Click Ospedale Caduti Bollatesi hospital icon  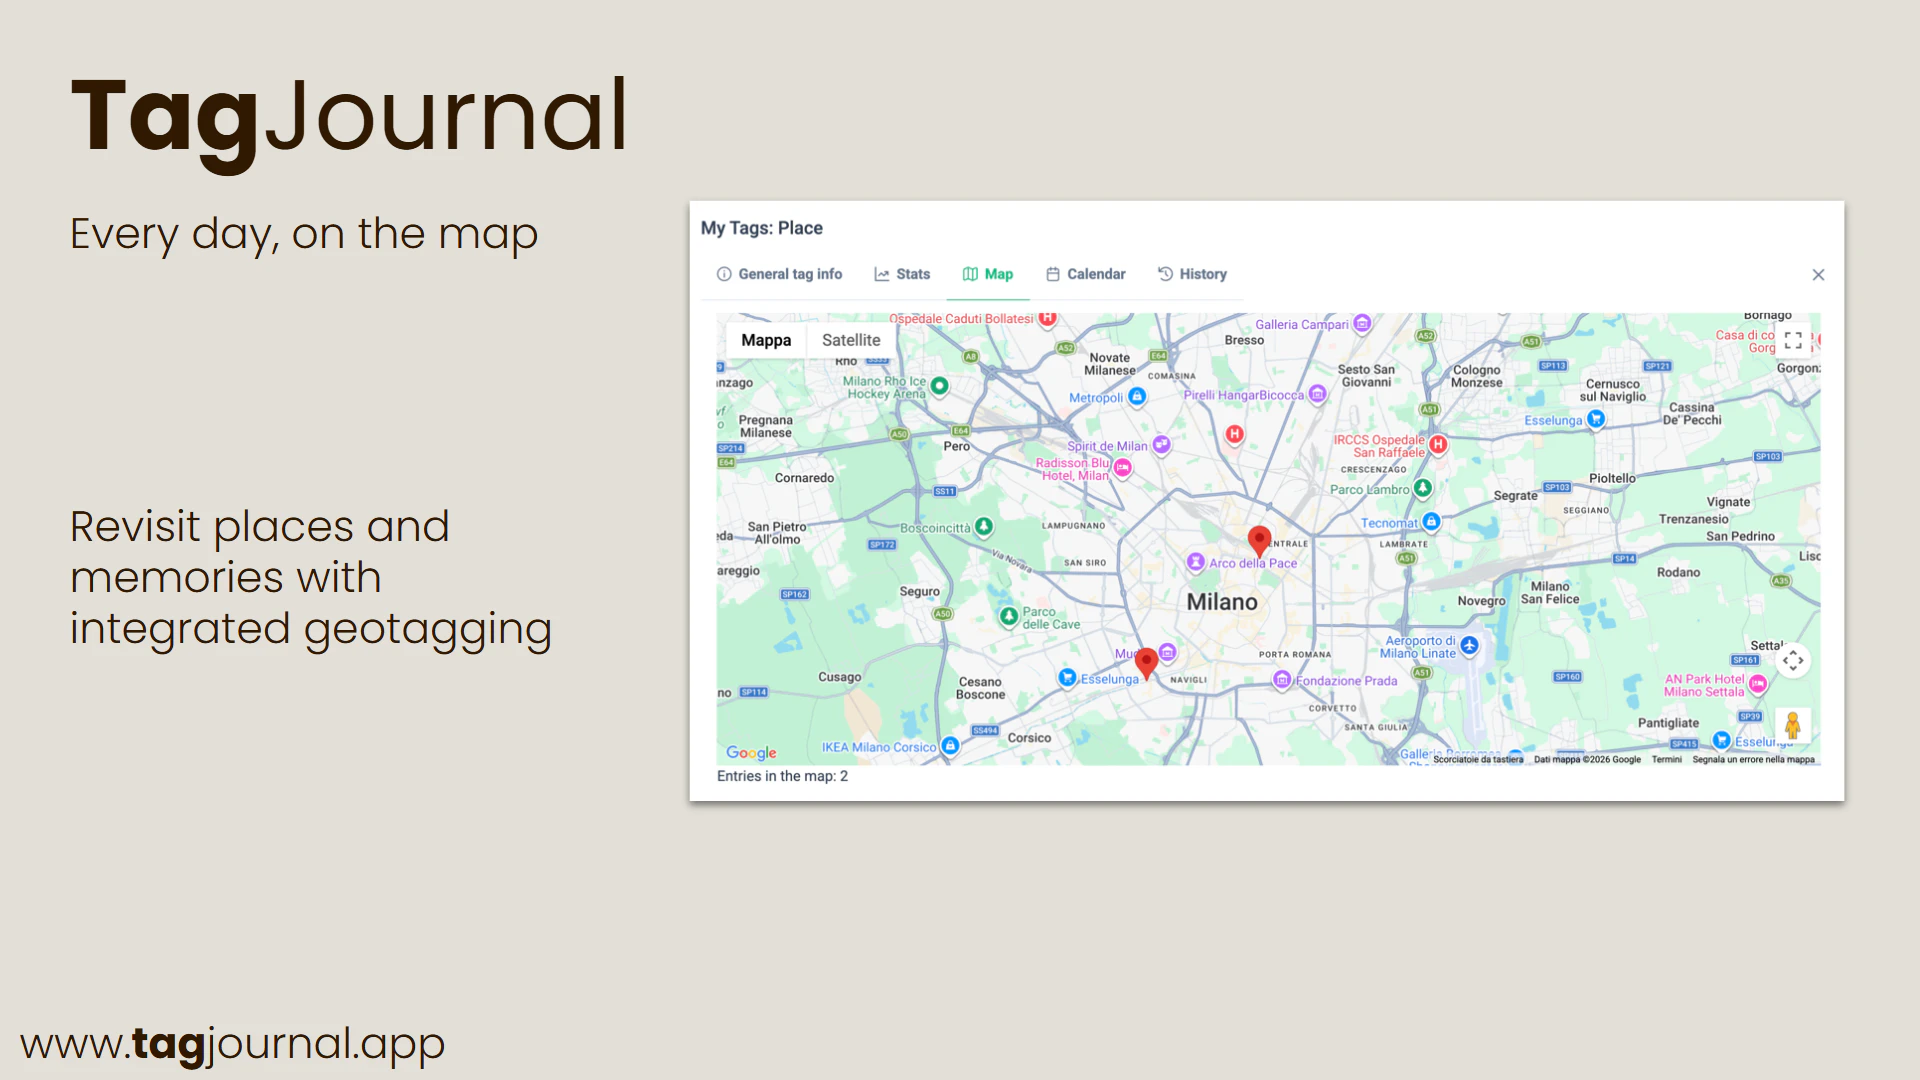click(1047, 319)
